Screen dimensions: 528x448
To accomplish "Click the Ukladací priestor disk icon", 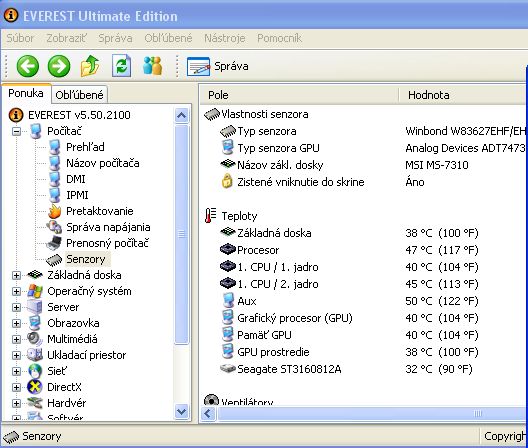I will click(x=35, y=355).
